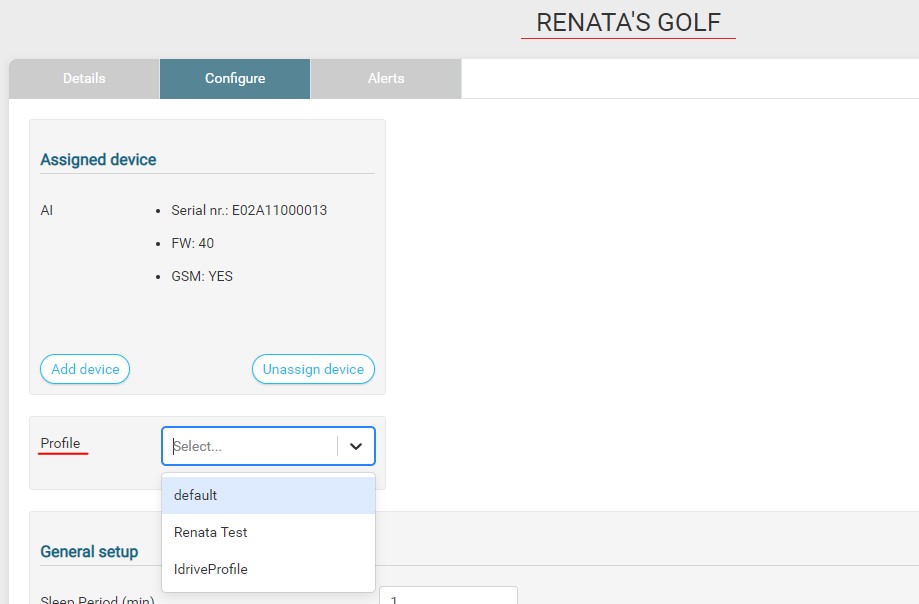Image resolution: width=919 pixels, height=604 pixels.
Task: Click the Unassign device button
Action: pyautogui.click(x=313, y=369)
